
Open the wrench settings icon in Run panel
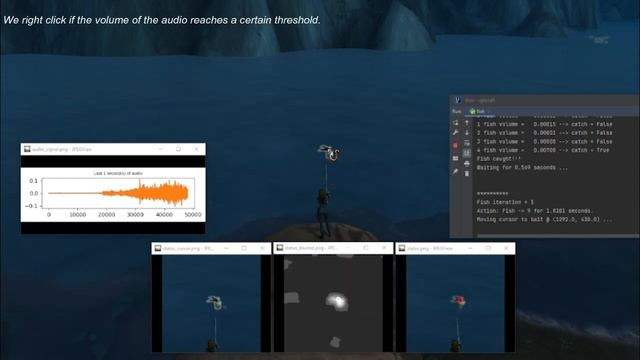[x=456, y=133]
